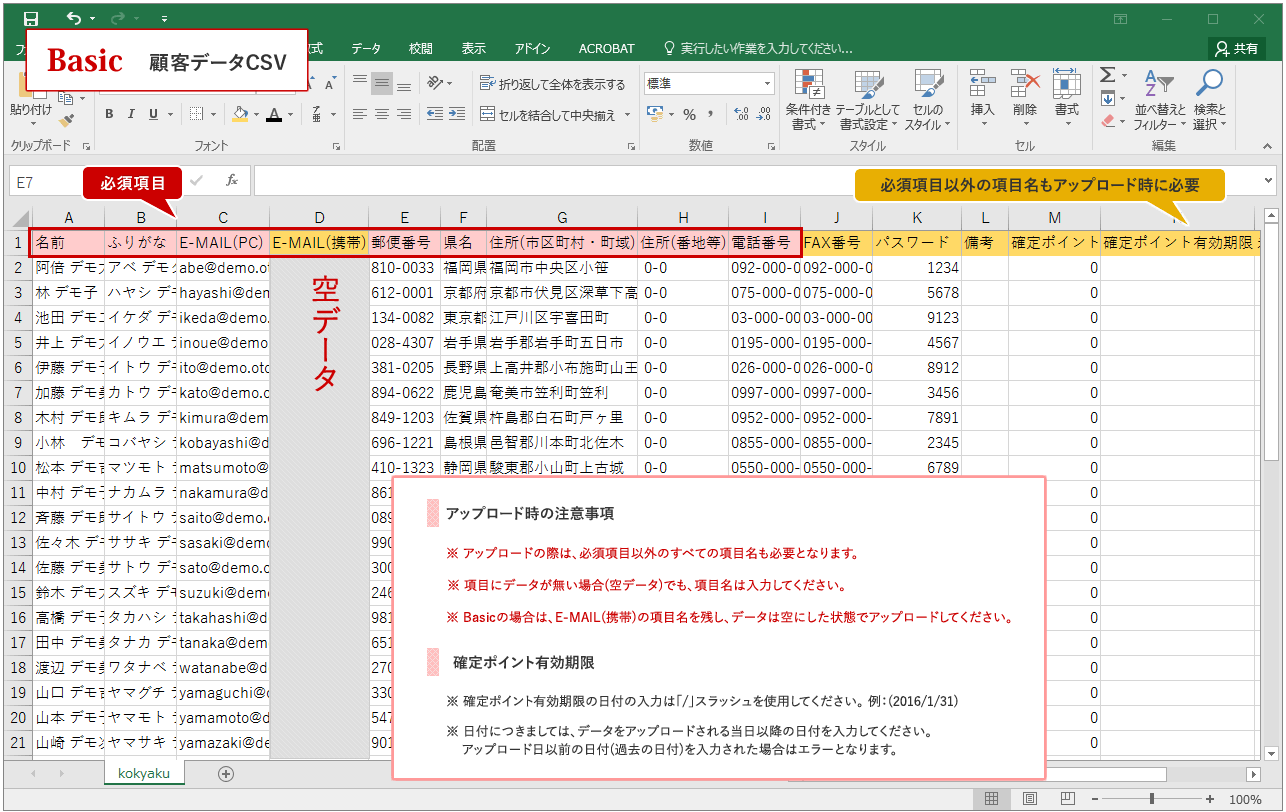1286x812 pixels.
Task: Switch to the 校閲 ribbon tab
Action: 421,48
